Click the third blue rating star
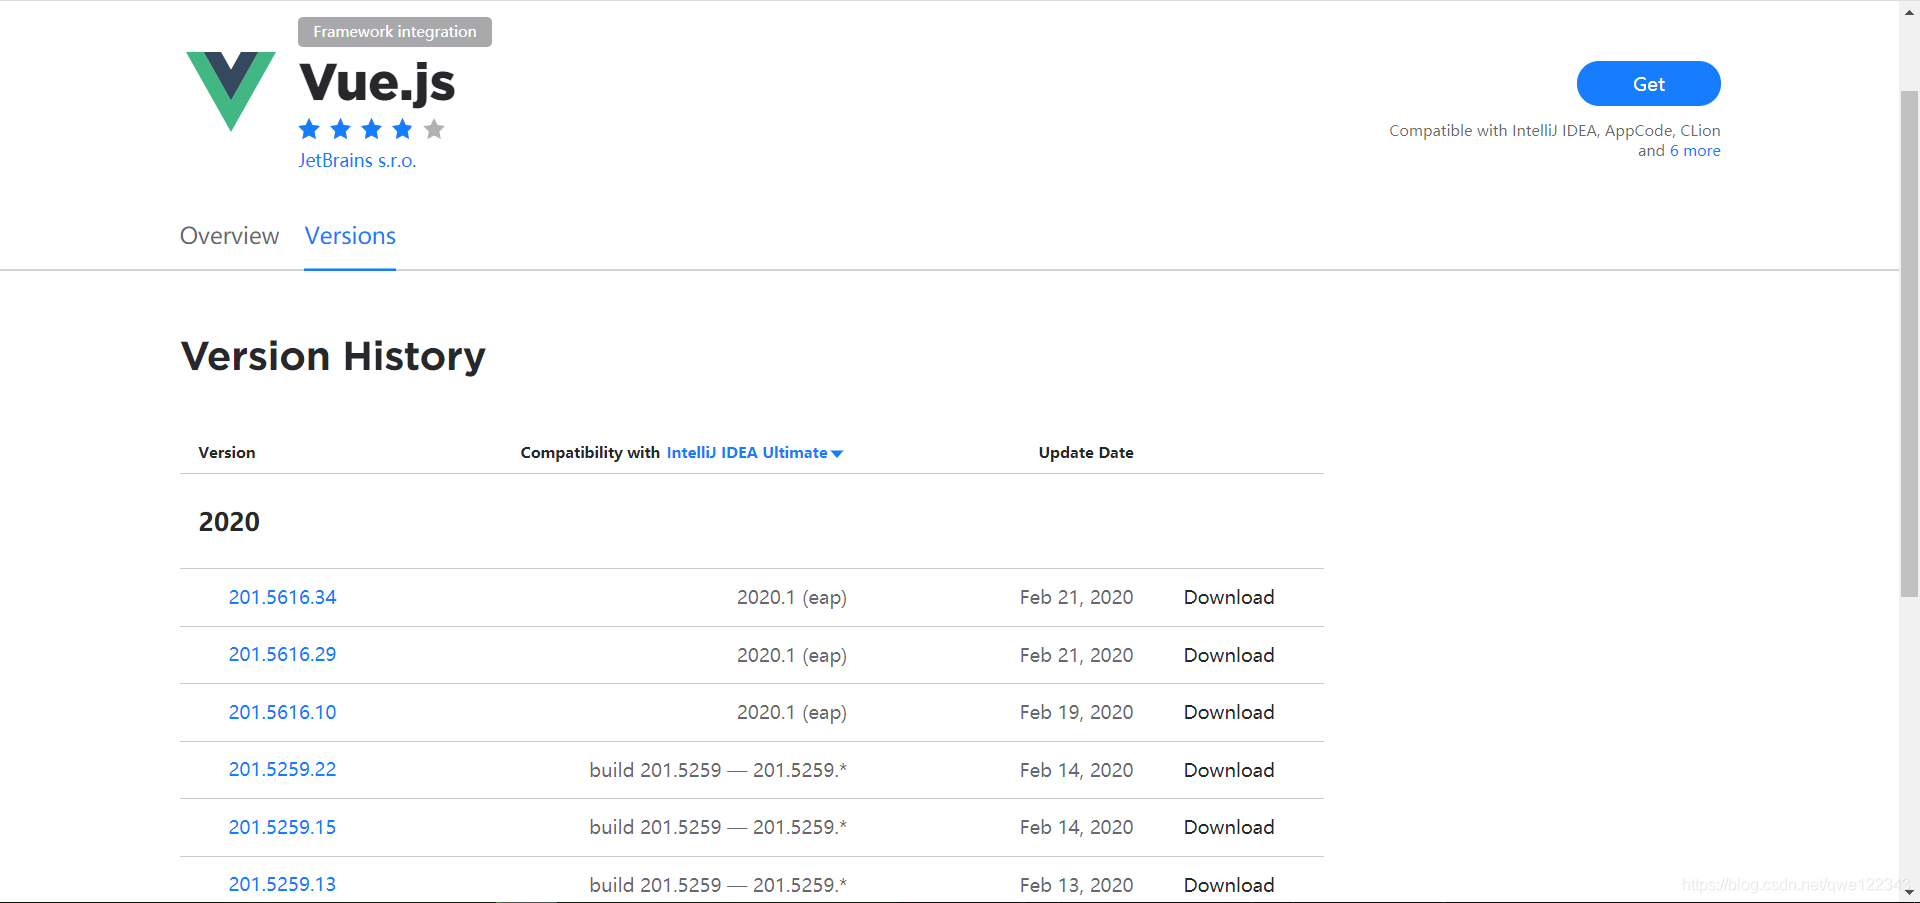1920x903 pixels. point(371,129)
